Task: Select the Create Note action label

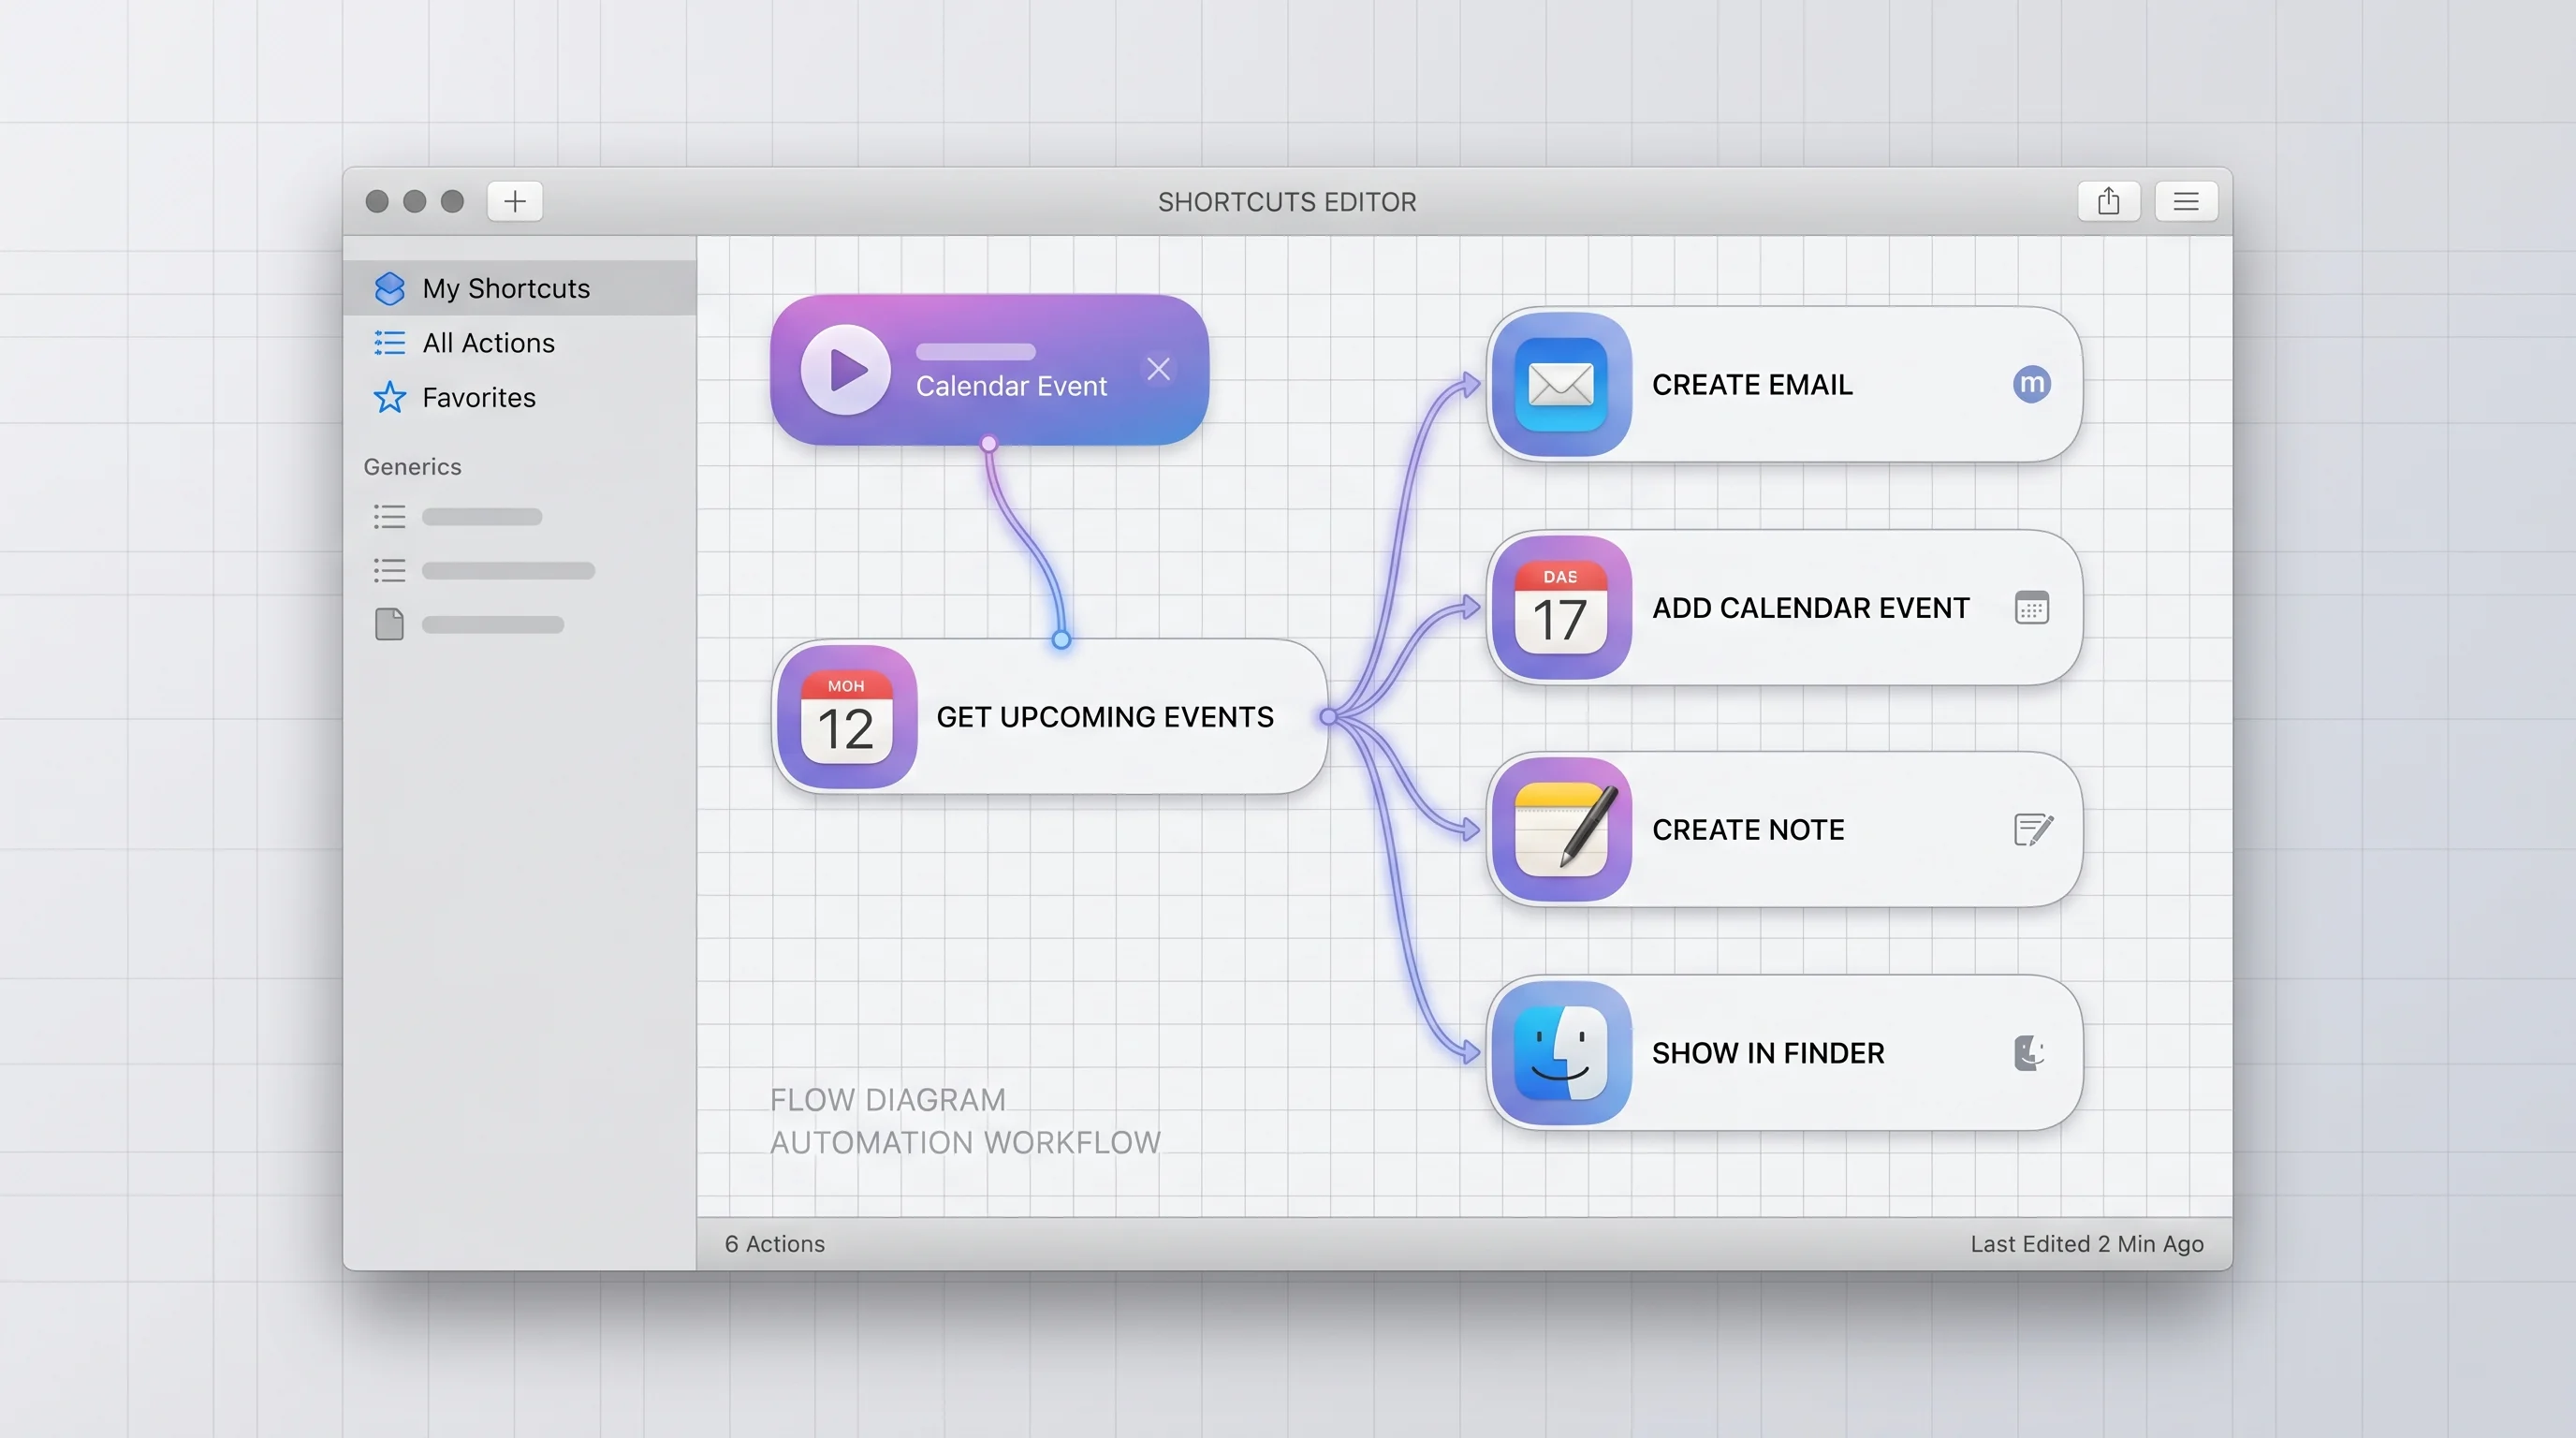Action: 1748,830
